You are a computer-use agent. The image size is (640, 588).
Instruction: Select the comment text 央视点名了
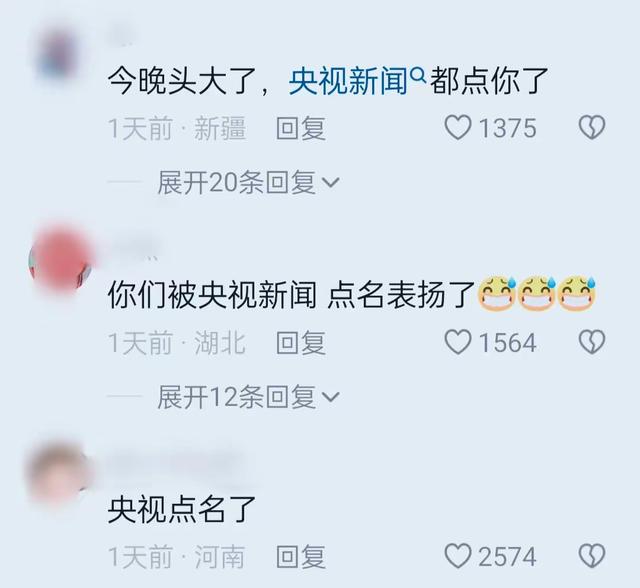click(182, 510)
